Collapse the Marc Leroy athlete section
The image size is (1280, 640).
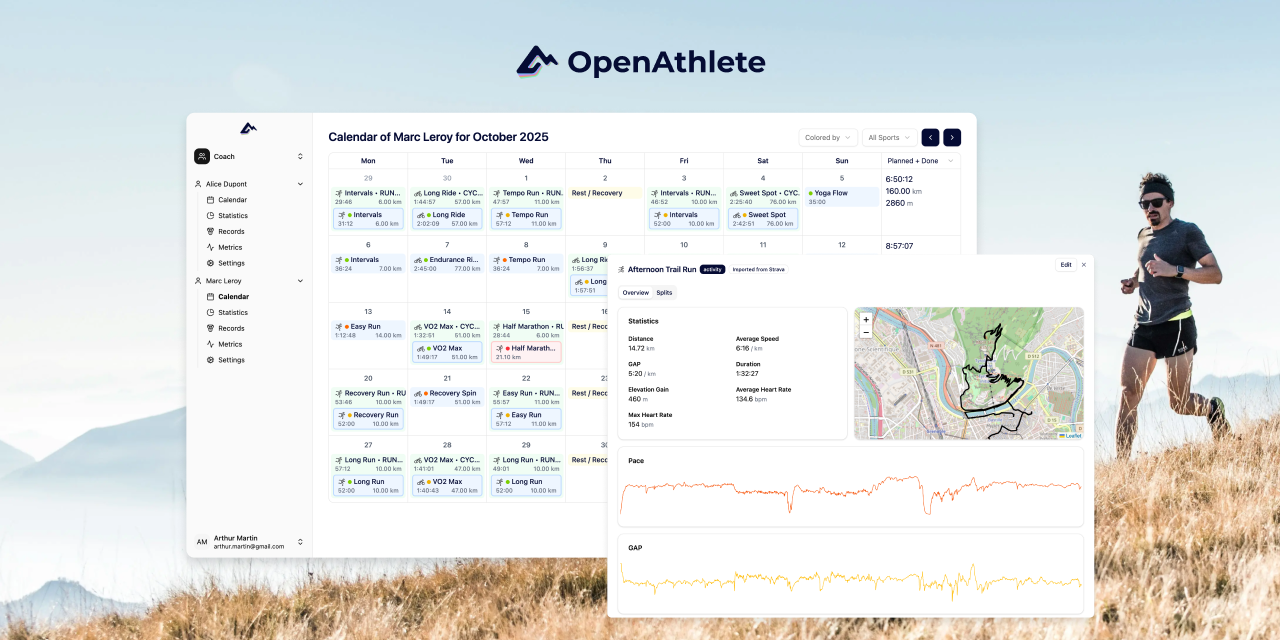click(x=300, y=280)
